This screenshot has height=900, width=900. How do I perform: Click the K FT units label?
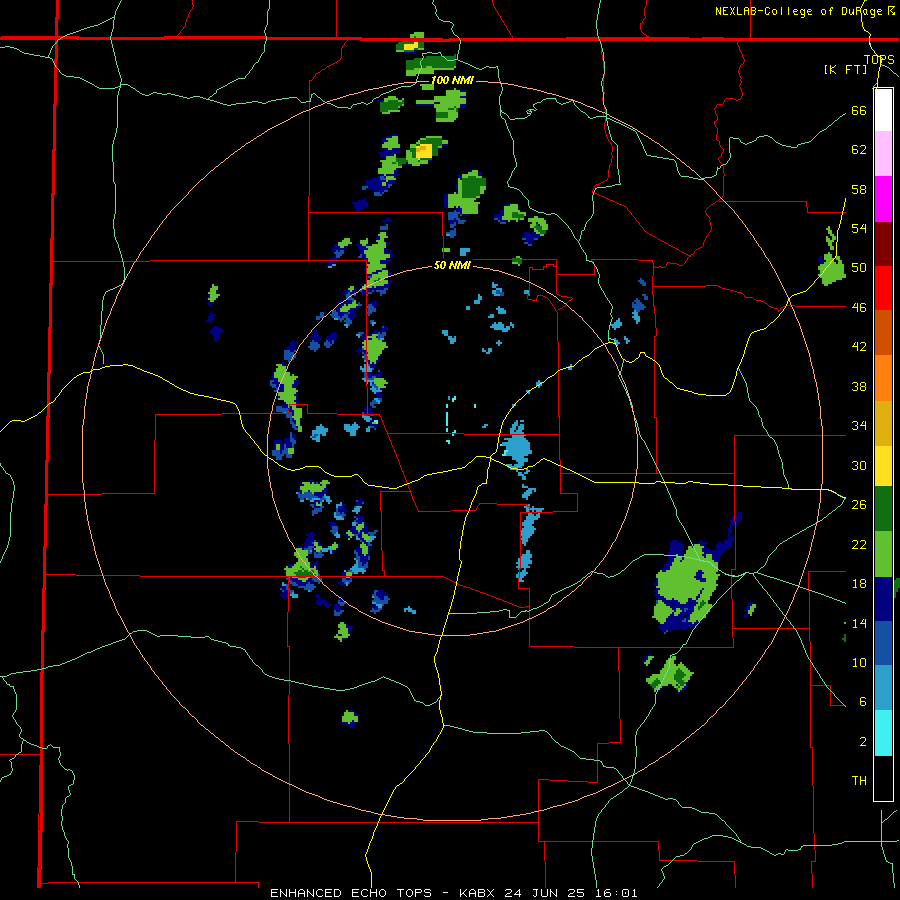point(845,69)
